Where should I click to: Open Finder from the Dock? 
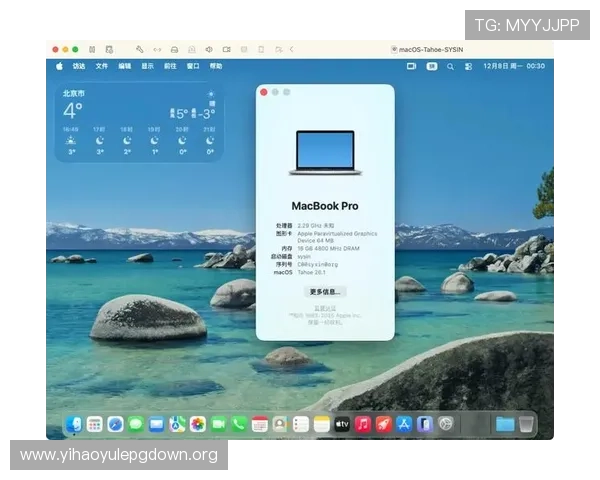point(74,424)
